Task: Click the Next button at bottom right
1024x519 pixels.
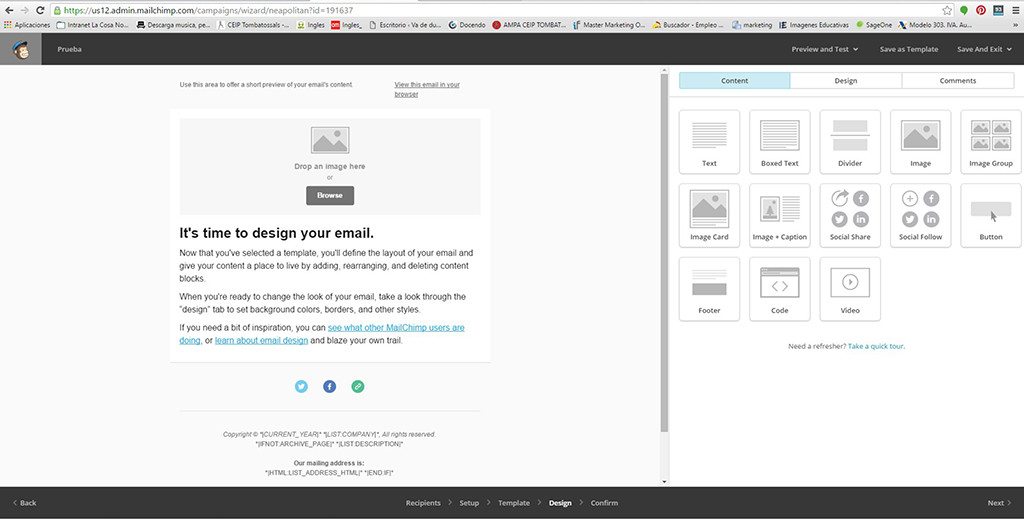Action: point(999,503)
